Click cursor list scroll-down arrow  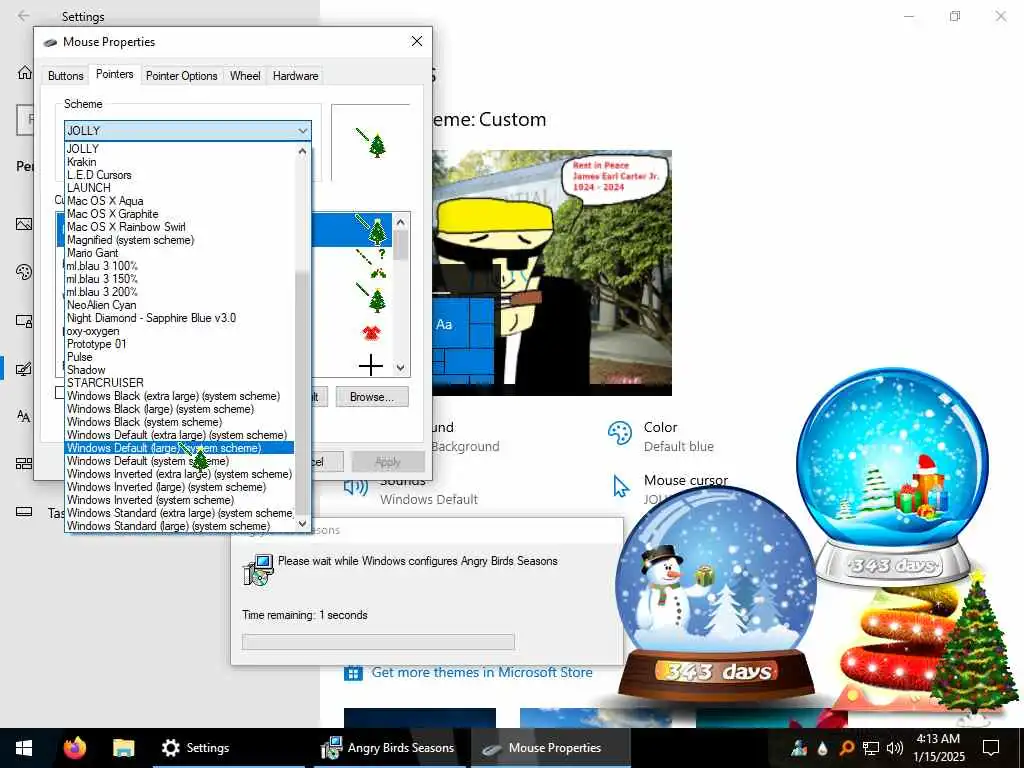click(401, 368)
